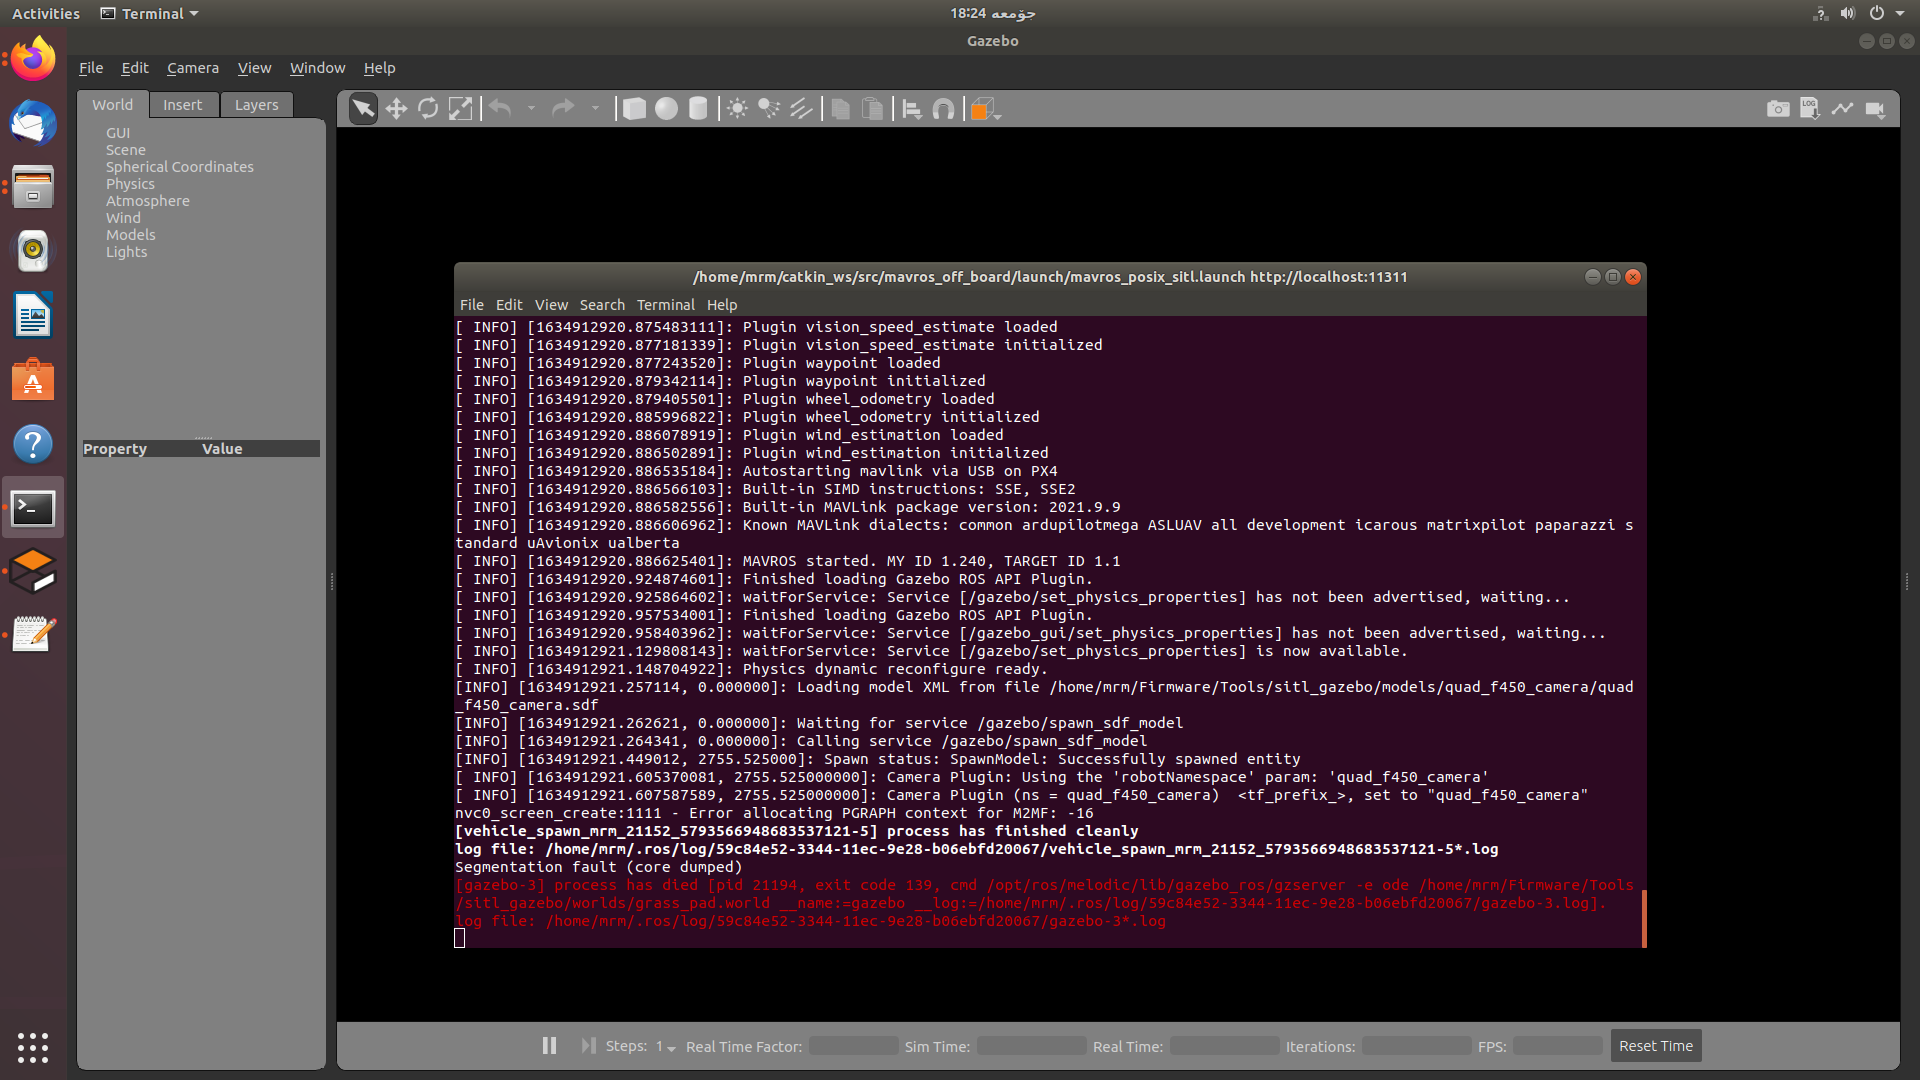Click the Copy icon in Gazebo toolbar

tap(840, 109)
